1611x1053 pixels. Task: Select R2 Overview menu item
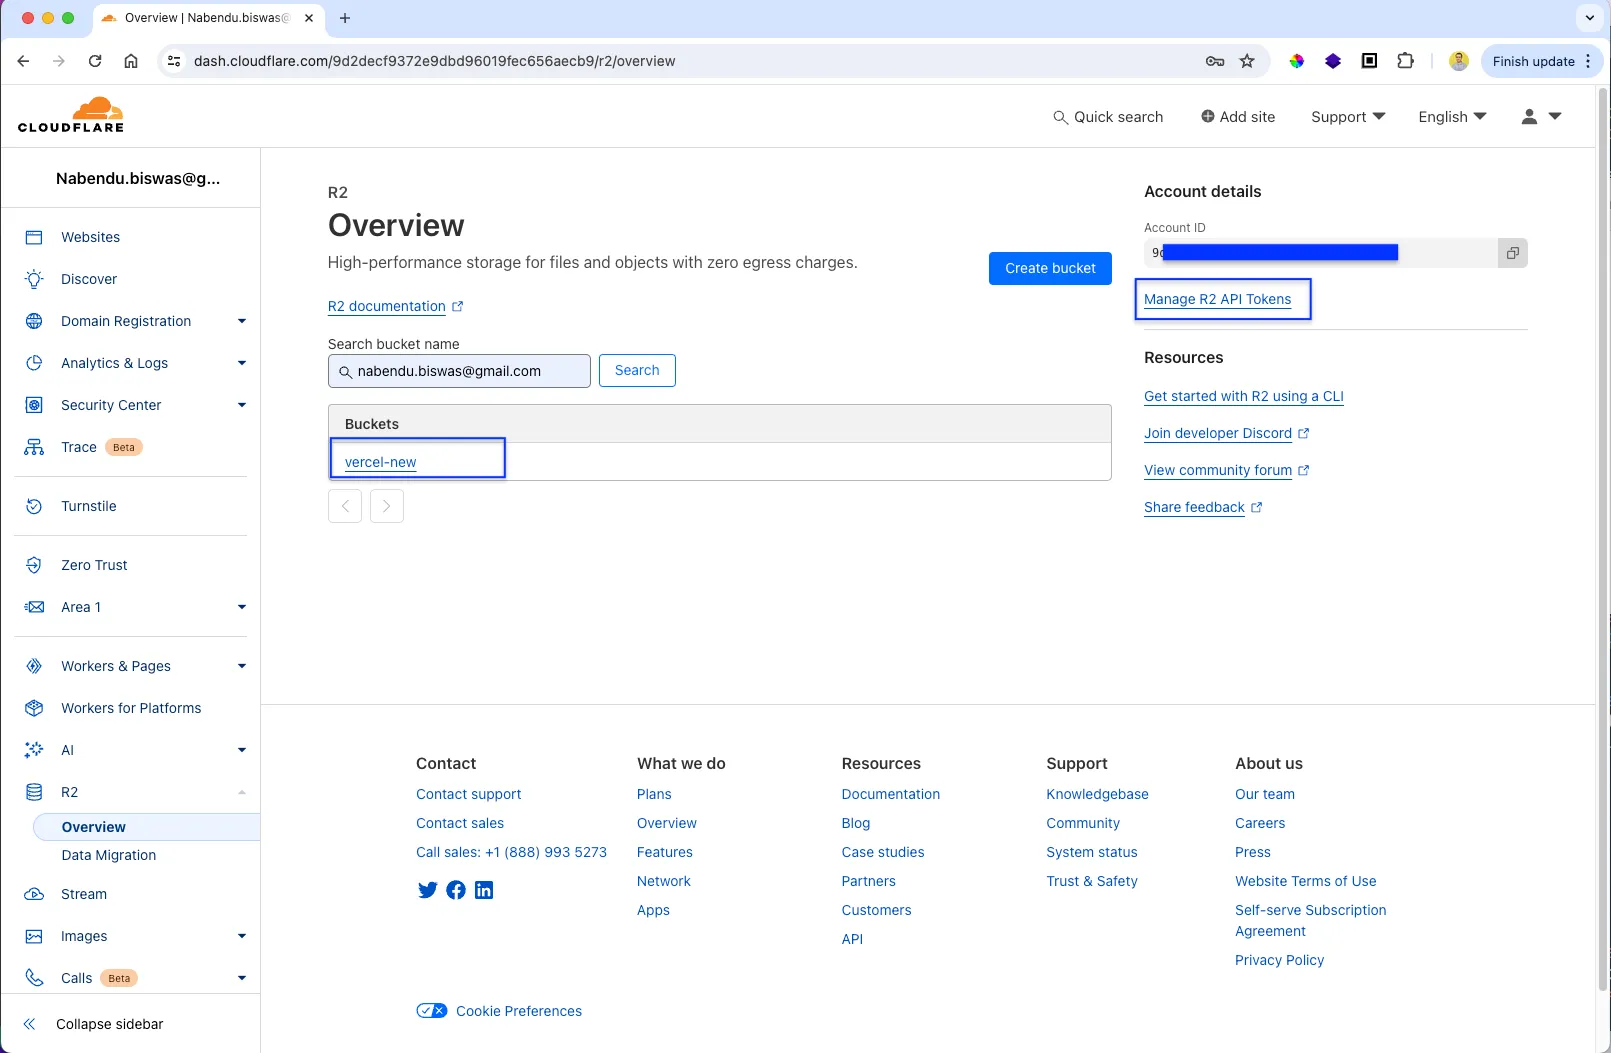[x=146, y=827]
